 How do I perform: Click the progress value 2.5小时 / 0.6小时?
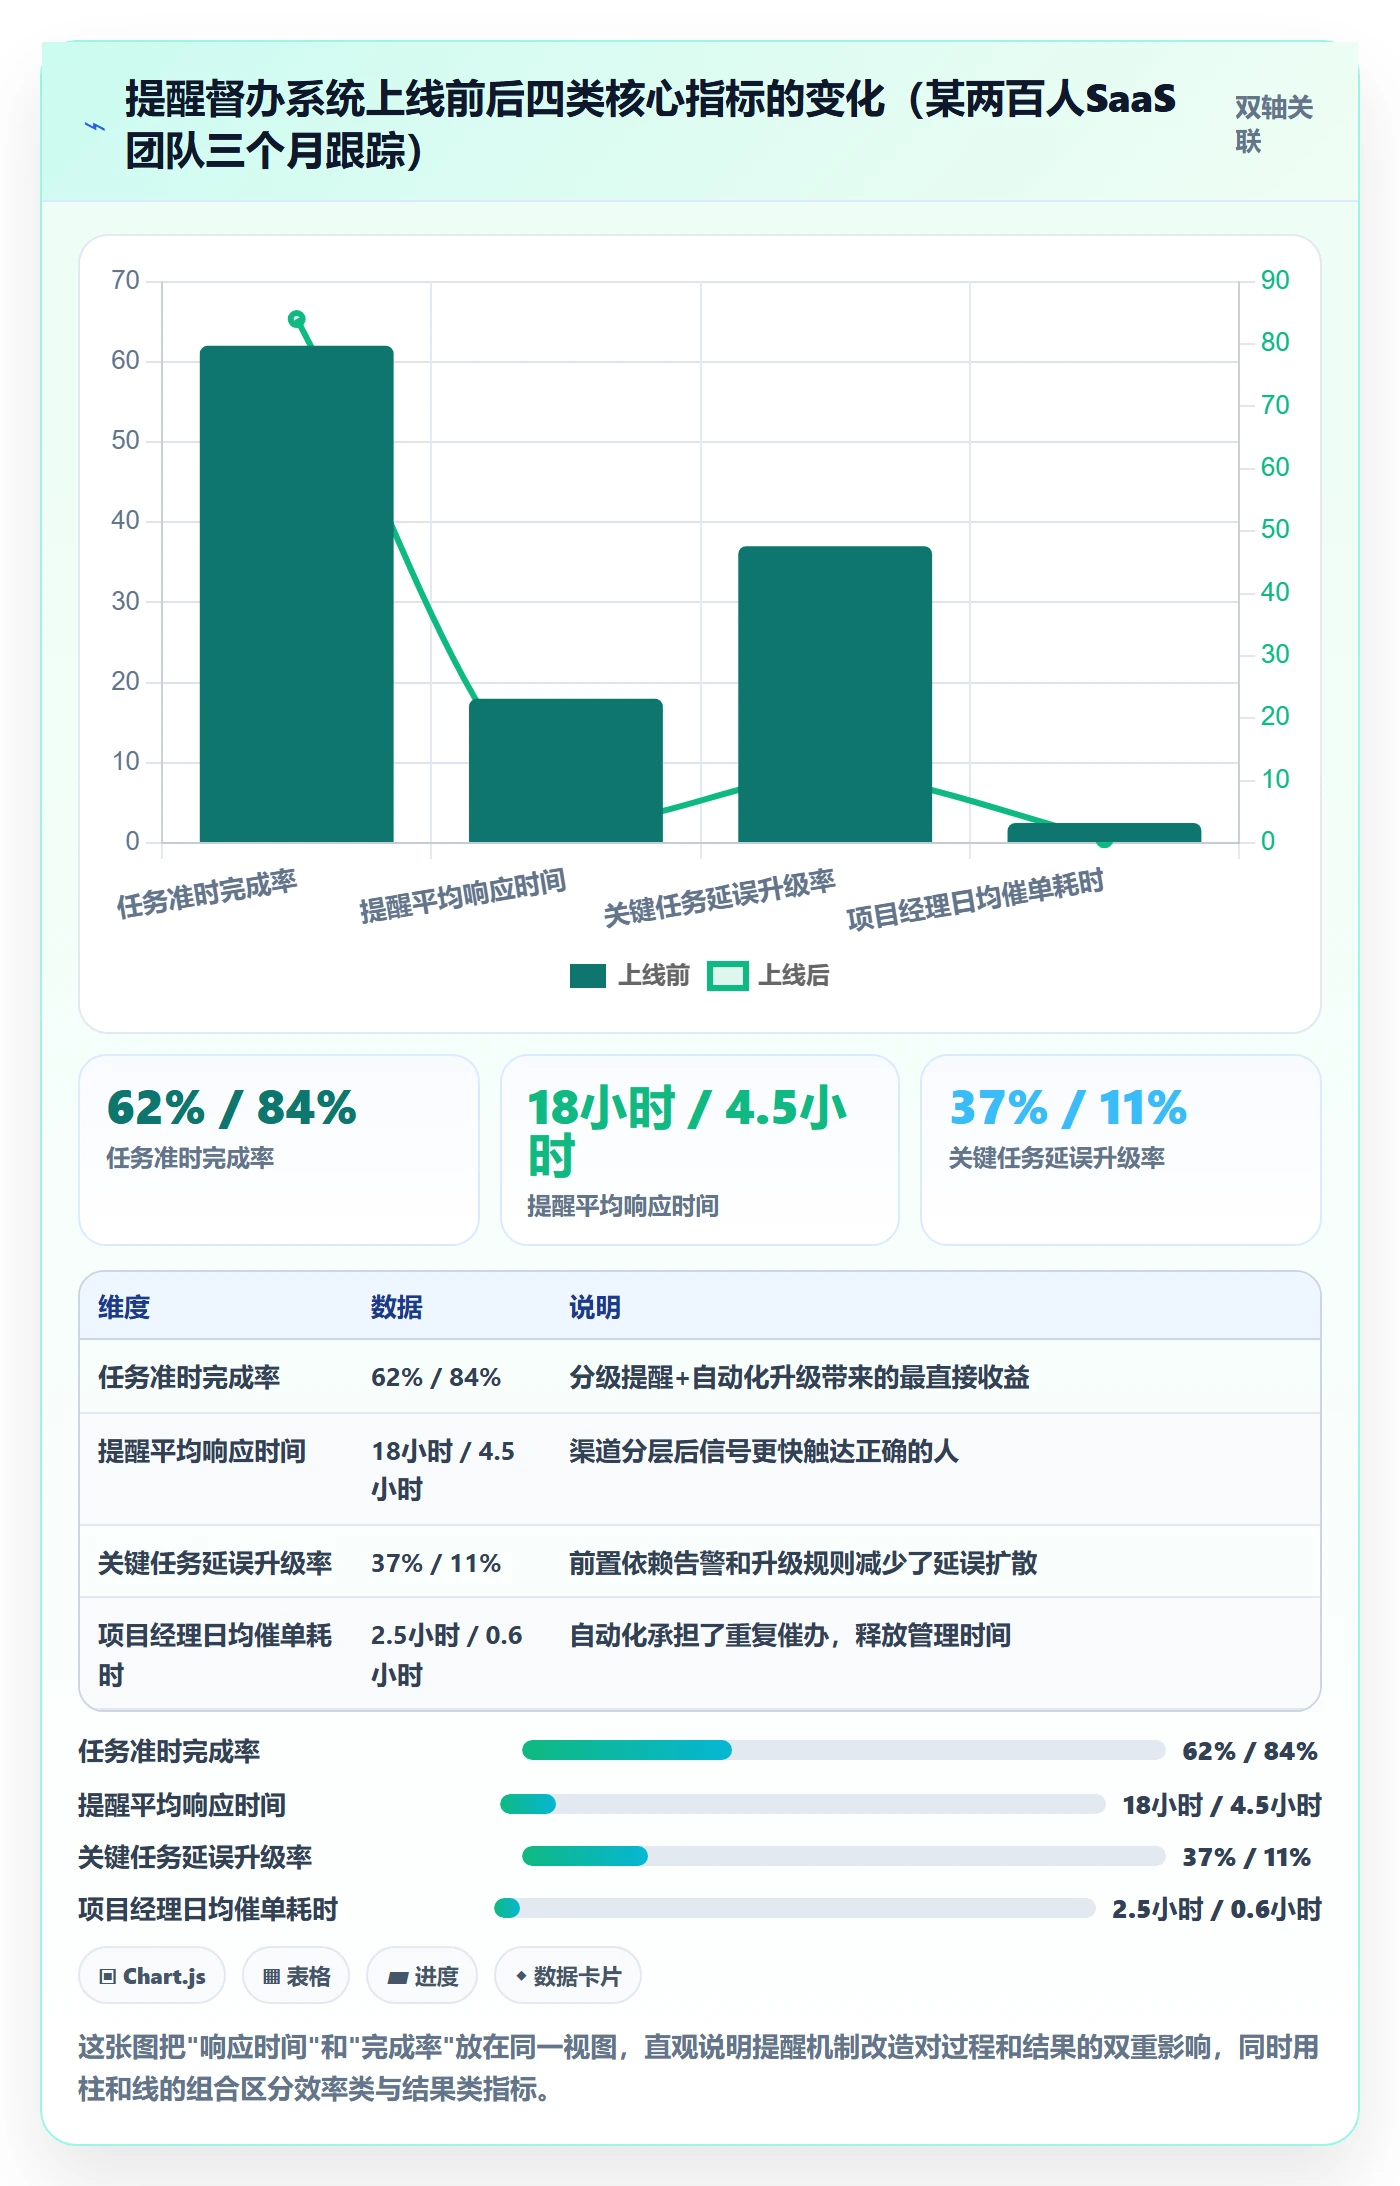1217,1909
